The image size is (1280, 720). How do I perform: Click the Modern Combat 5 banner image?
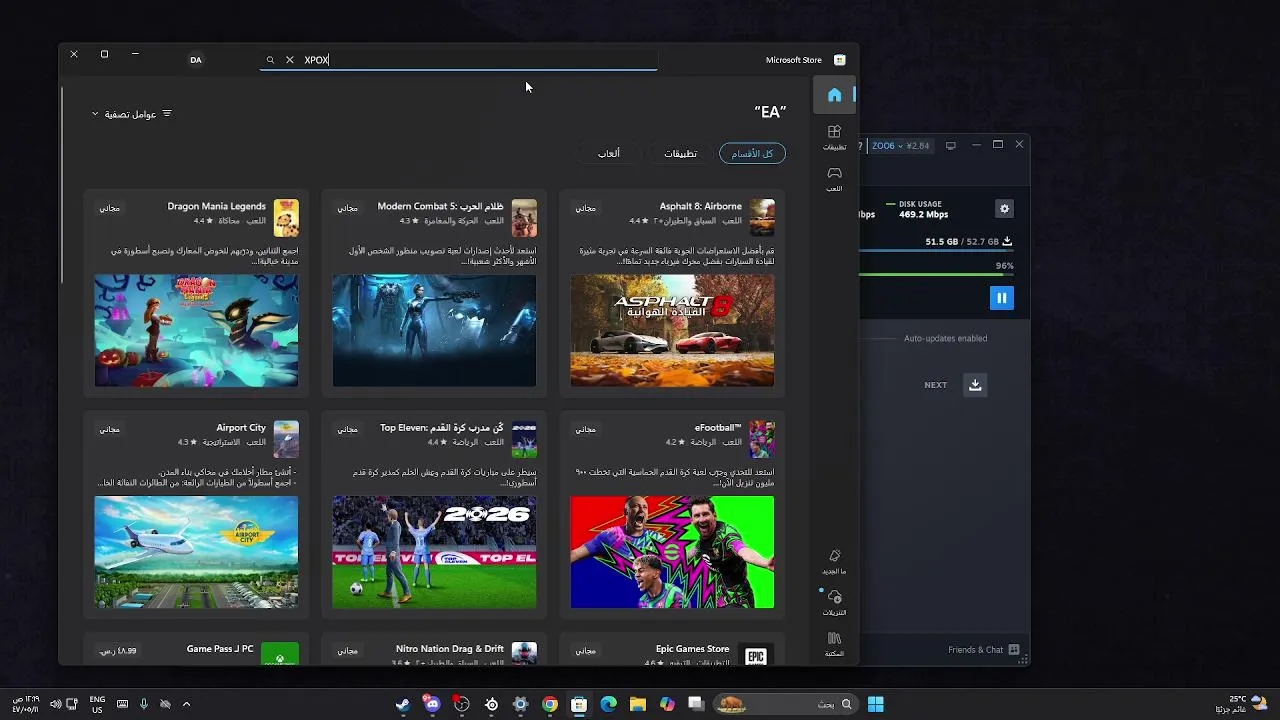434,331
